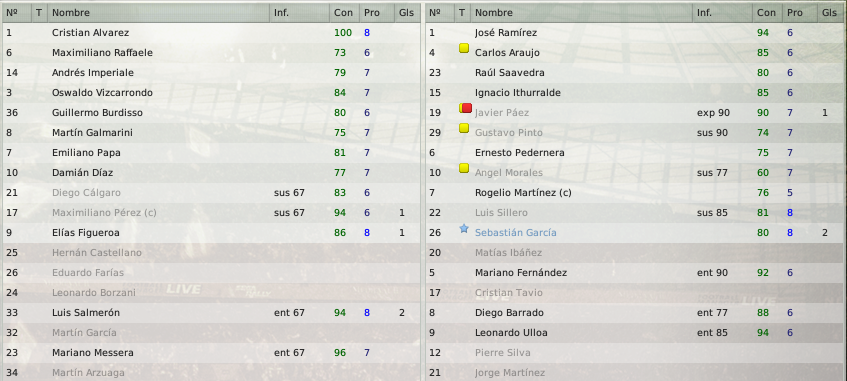Screen dimensions: 847x381
Task: Click Rogelio Martínez (c) captain row
Action: tap(636, 193)
